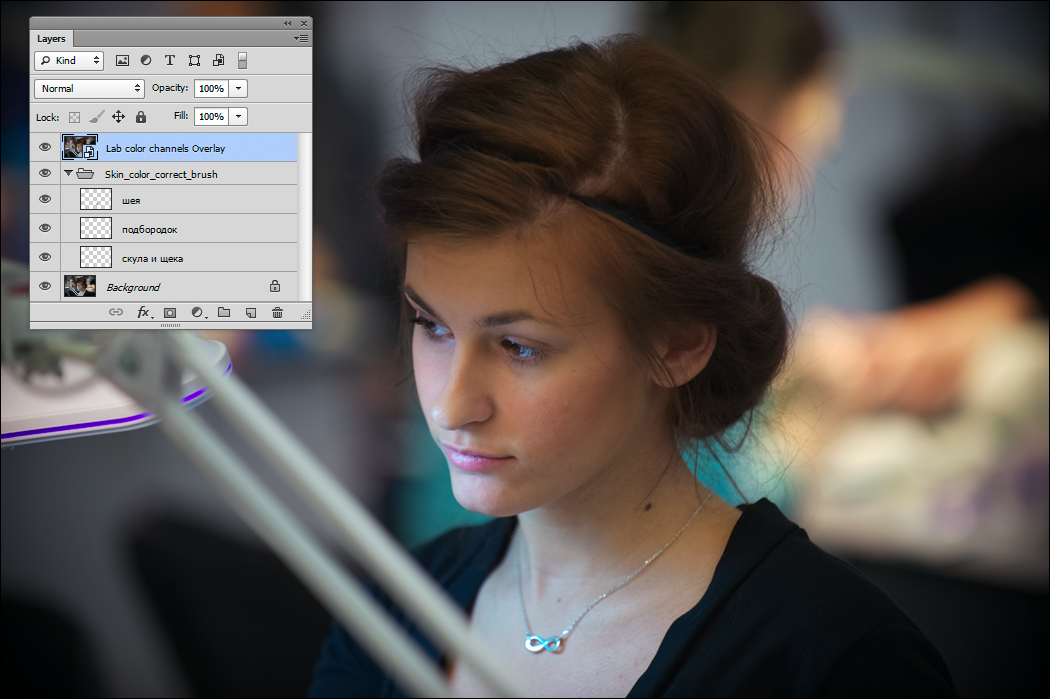
Task: Add layer mask icon
Action: (x=170, y=313)
